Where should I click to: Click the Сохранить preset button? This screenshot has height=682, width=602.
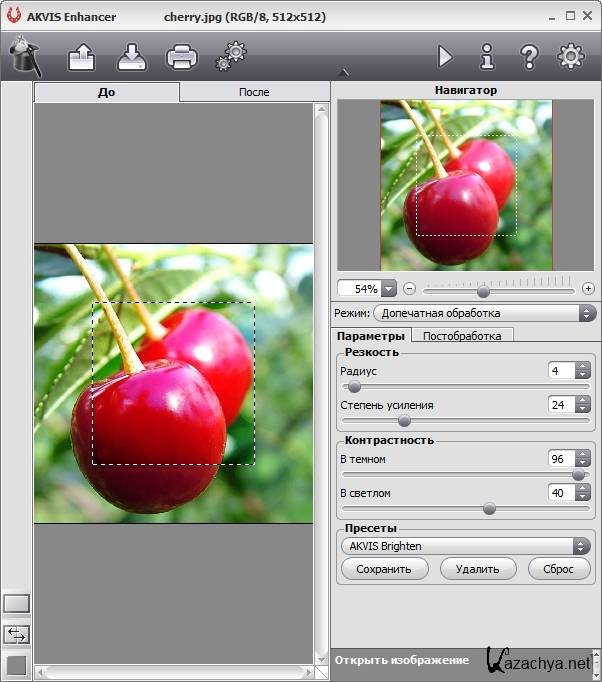(x=384, y=569)
